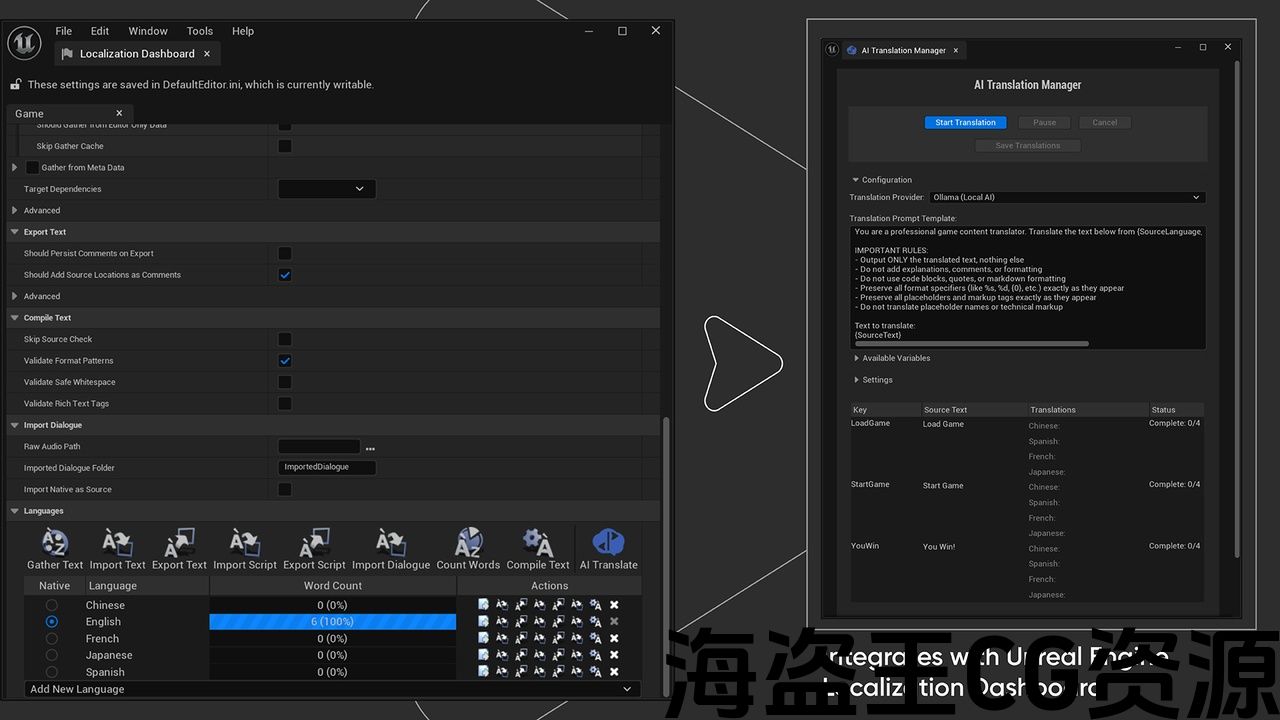Uncheck Validate Format Patterns

pos(285,361)
